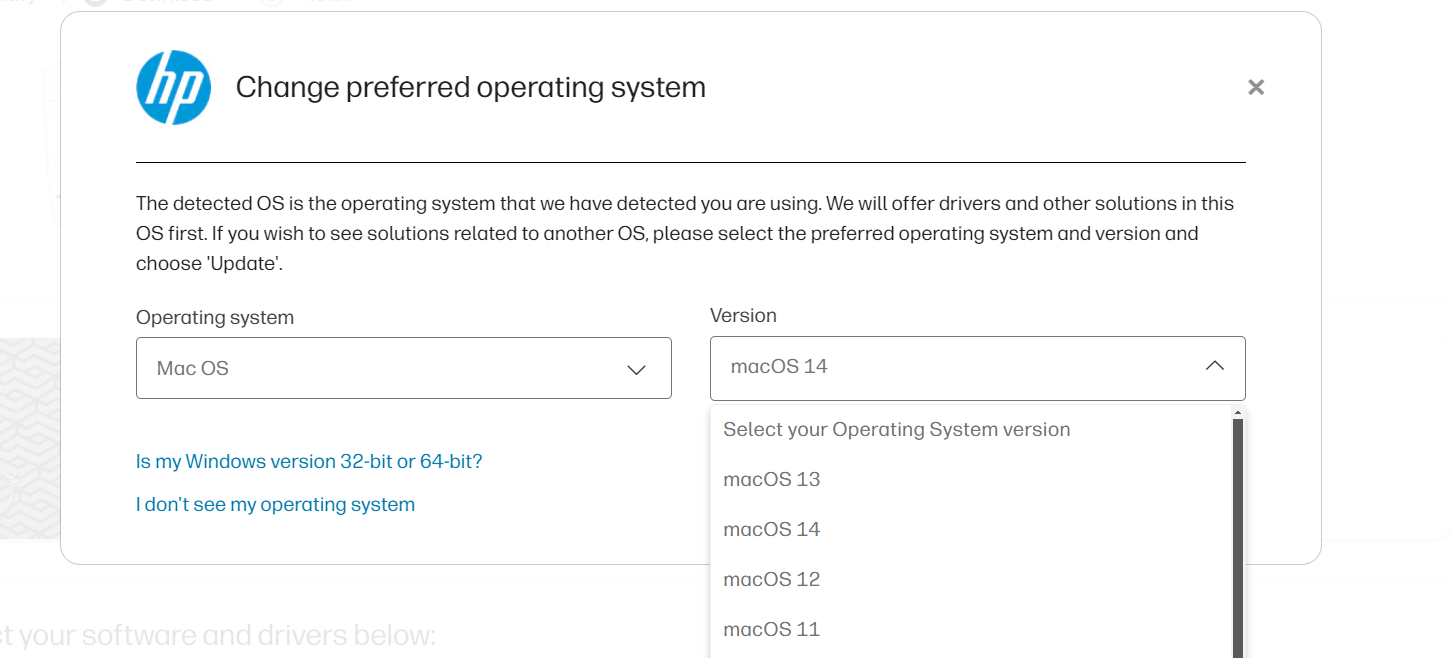Screen dimensions: 1451x658
Task: Collapse the Version dropdown showing macOS 14
Action: (978, 368)
